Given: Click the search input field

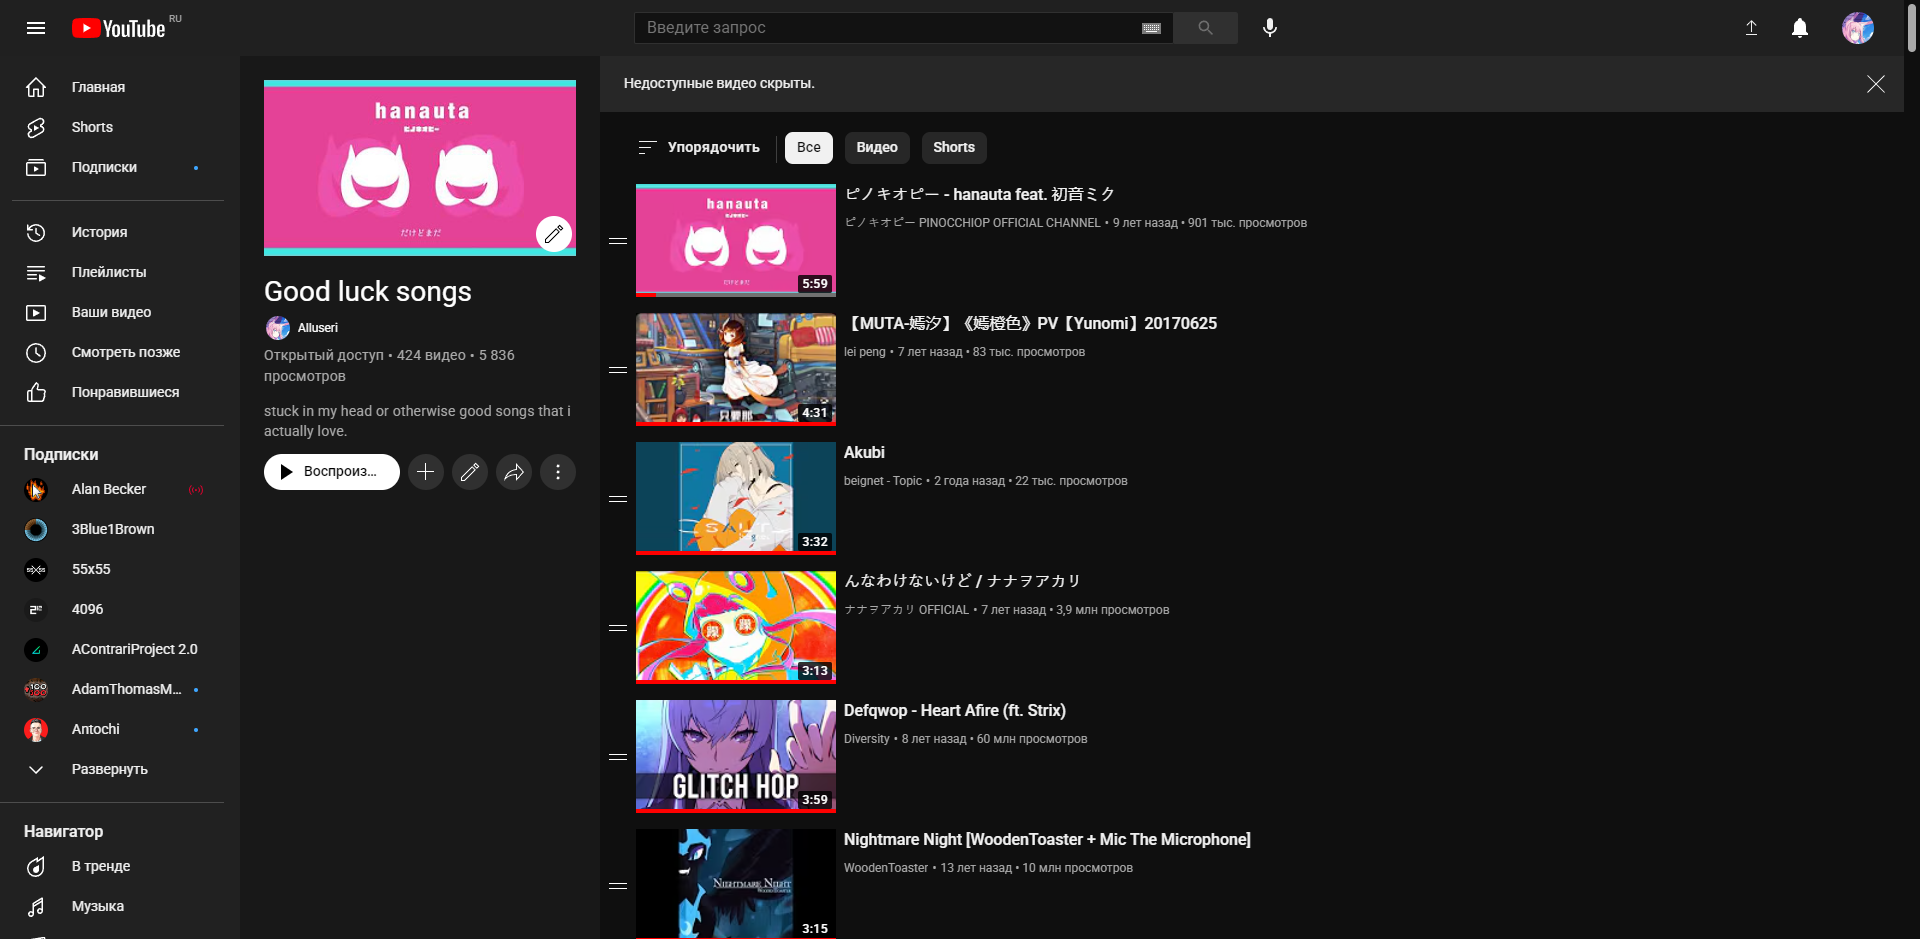Looking at the screenshot, I should (888, 28).
